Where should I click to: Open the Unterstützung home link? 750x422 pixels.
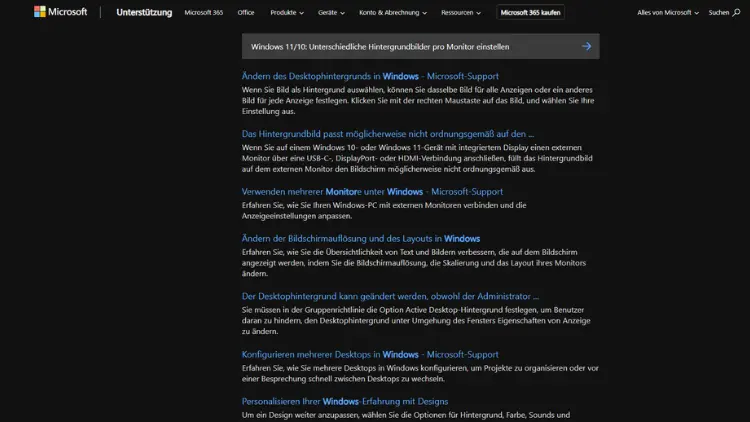(144, 12)
